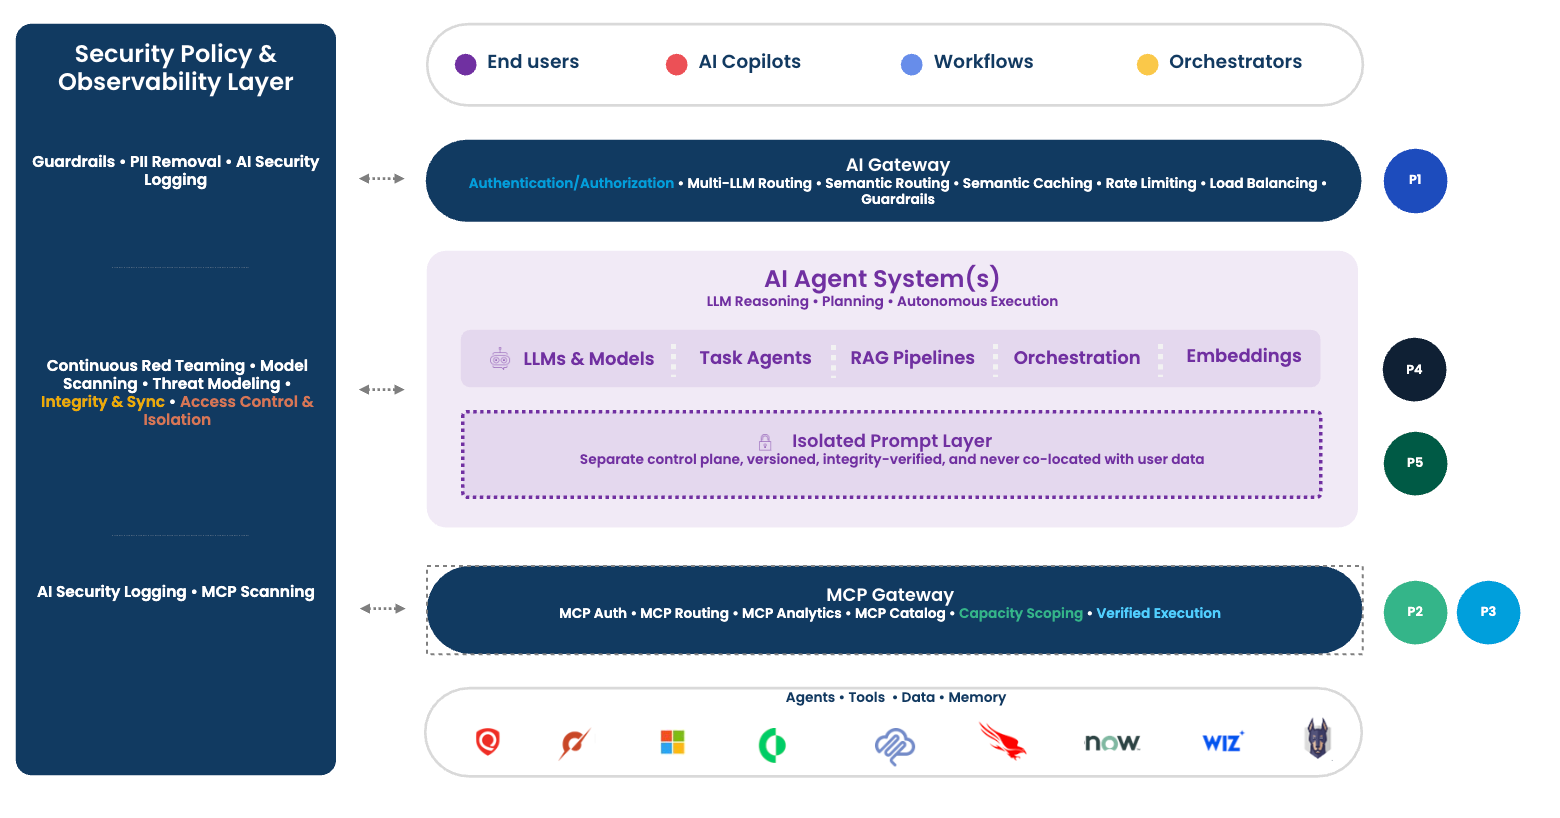Select the ServiceNow logo
This screenshot has height=818, width=1560.
point(1111,743)
